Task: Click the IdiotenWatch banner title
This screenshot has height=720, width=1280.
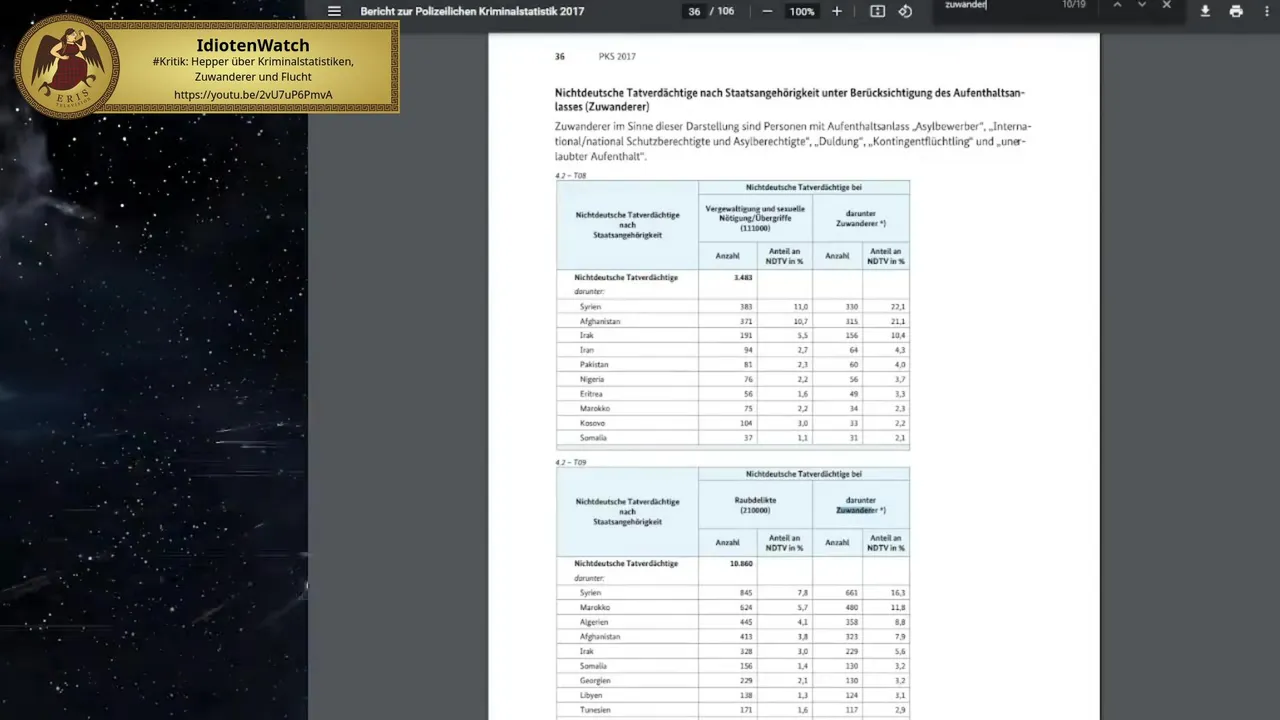Action: point(253,45)
